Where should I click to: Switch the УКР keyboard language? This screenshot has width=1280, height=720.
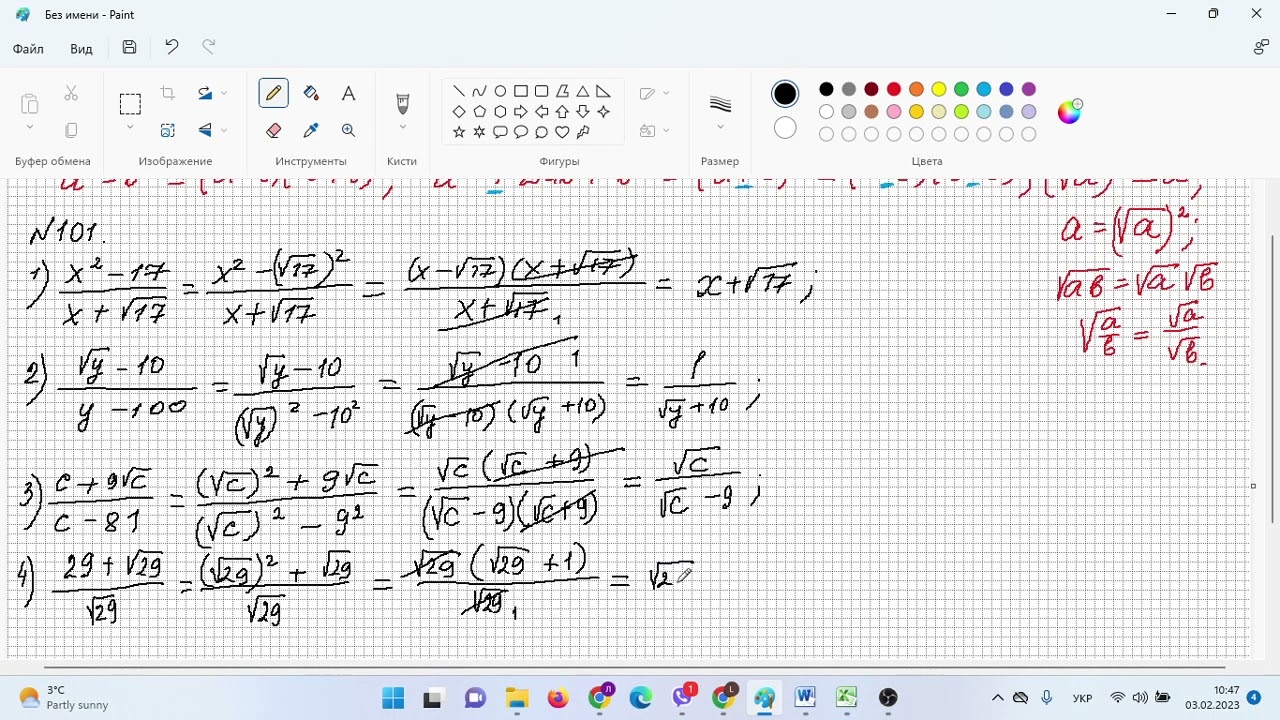pos(1082,697)
